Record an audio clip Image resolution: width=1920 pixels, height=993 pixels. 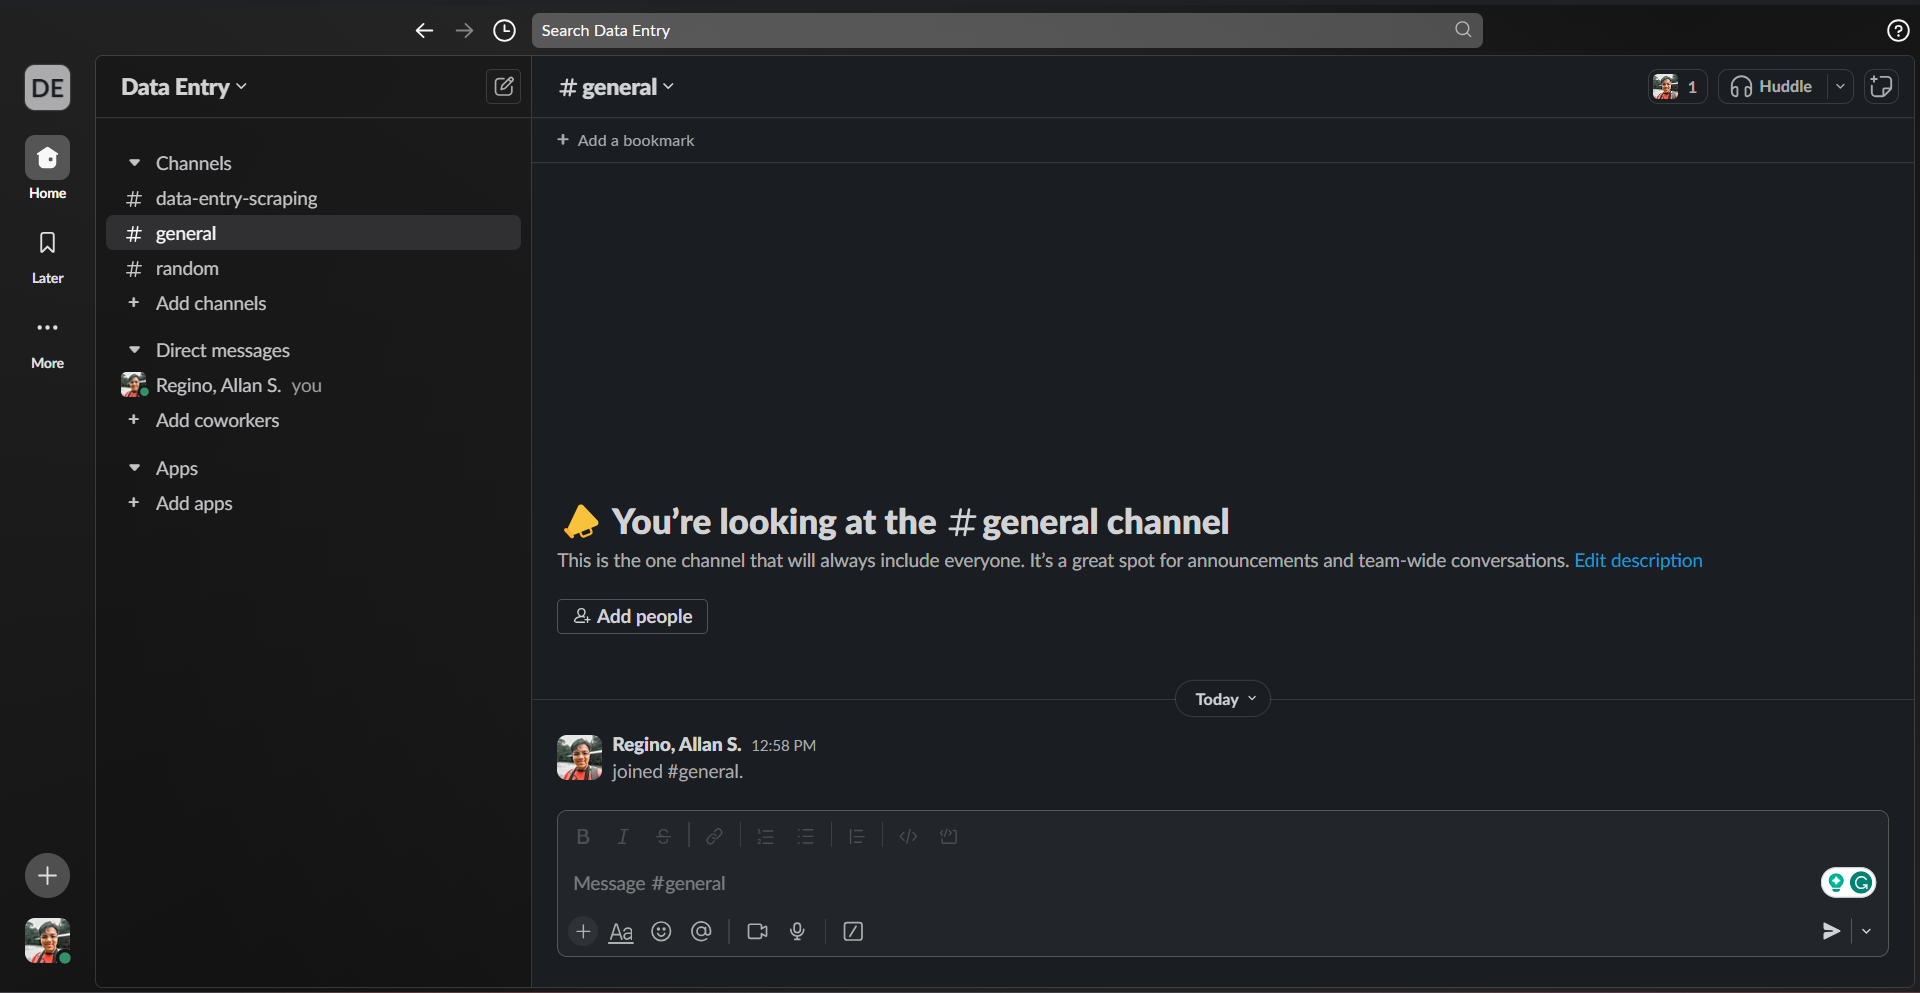point(797,932)
